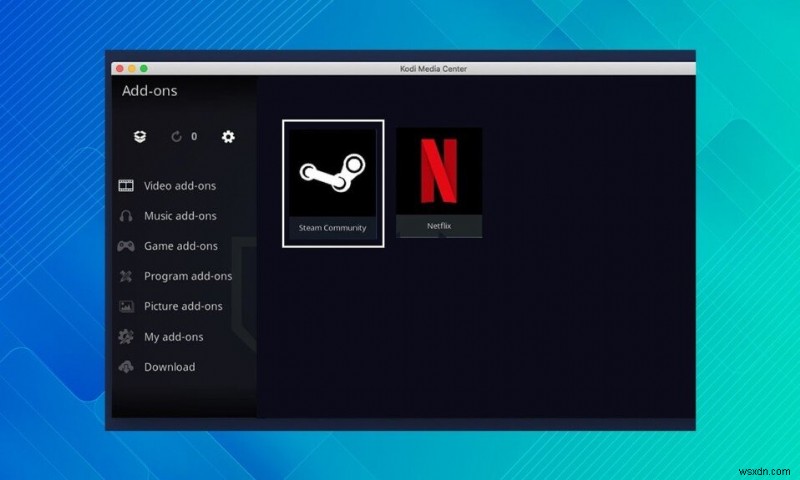Viewport: 800px width, 480px height.
Task: Maximize Kodi with the green button
Action: 144,68
